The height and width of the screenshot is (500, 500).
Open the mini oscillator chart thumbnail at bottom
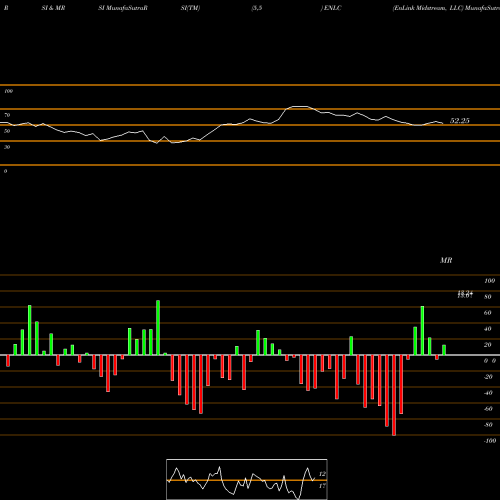tap(247, 479)
